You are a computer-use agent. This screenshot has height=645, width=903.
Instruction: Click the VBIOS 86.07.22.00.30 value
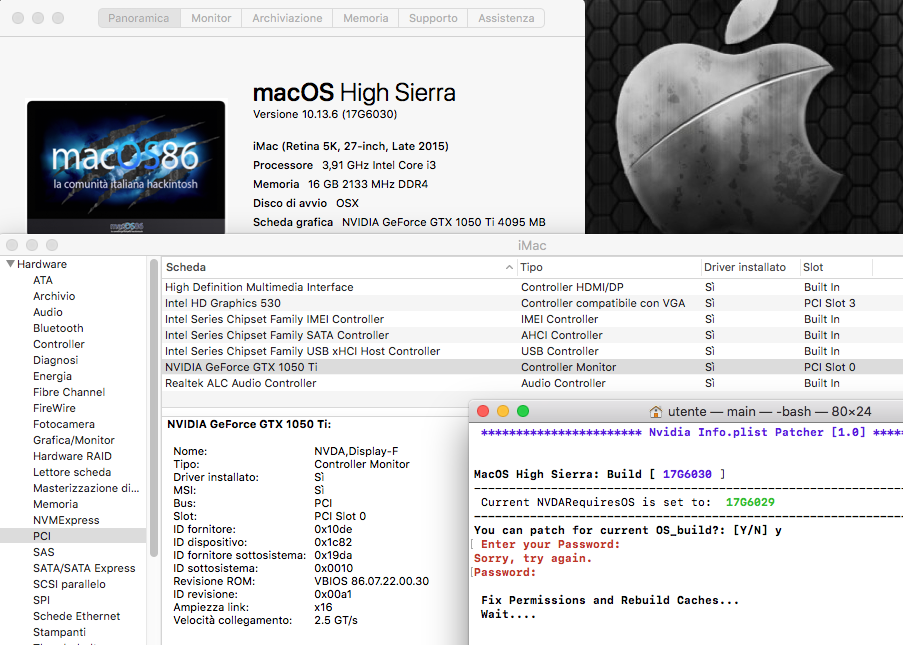(x=371, y=581)
